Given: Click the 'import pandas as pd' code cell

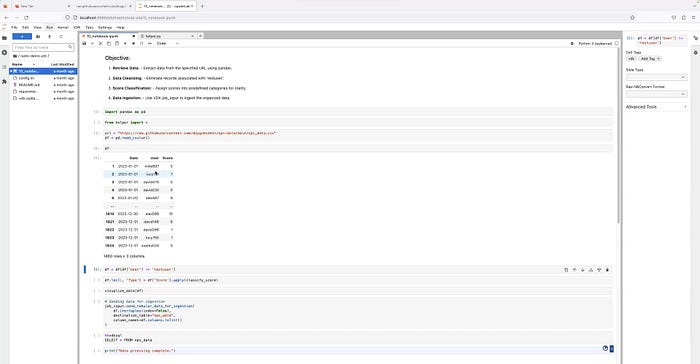Looking at the screenshot, I should [x=358, y=112].
